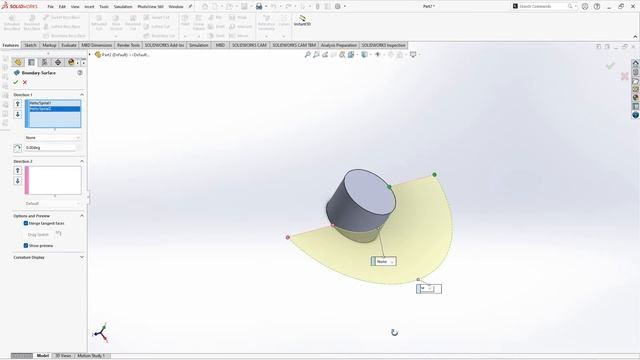The width and height of the screenshot is (640, 360).
Task: Click green connector handle at surface corner
Action: (434, 175)
